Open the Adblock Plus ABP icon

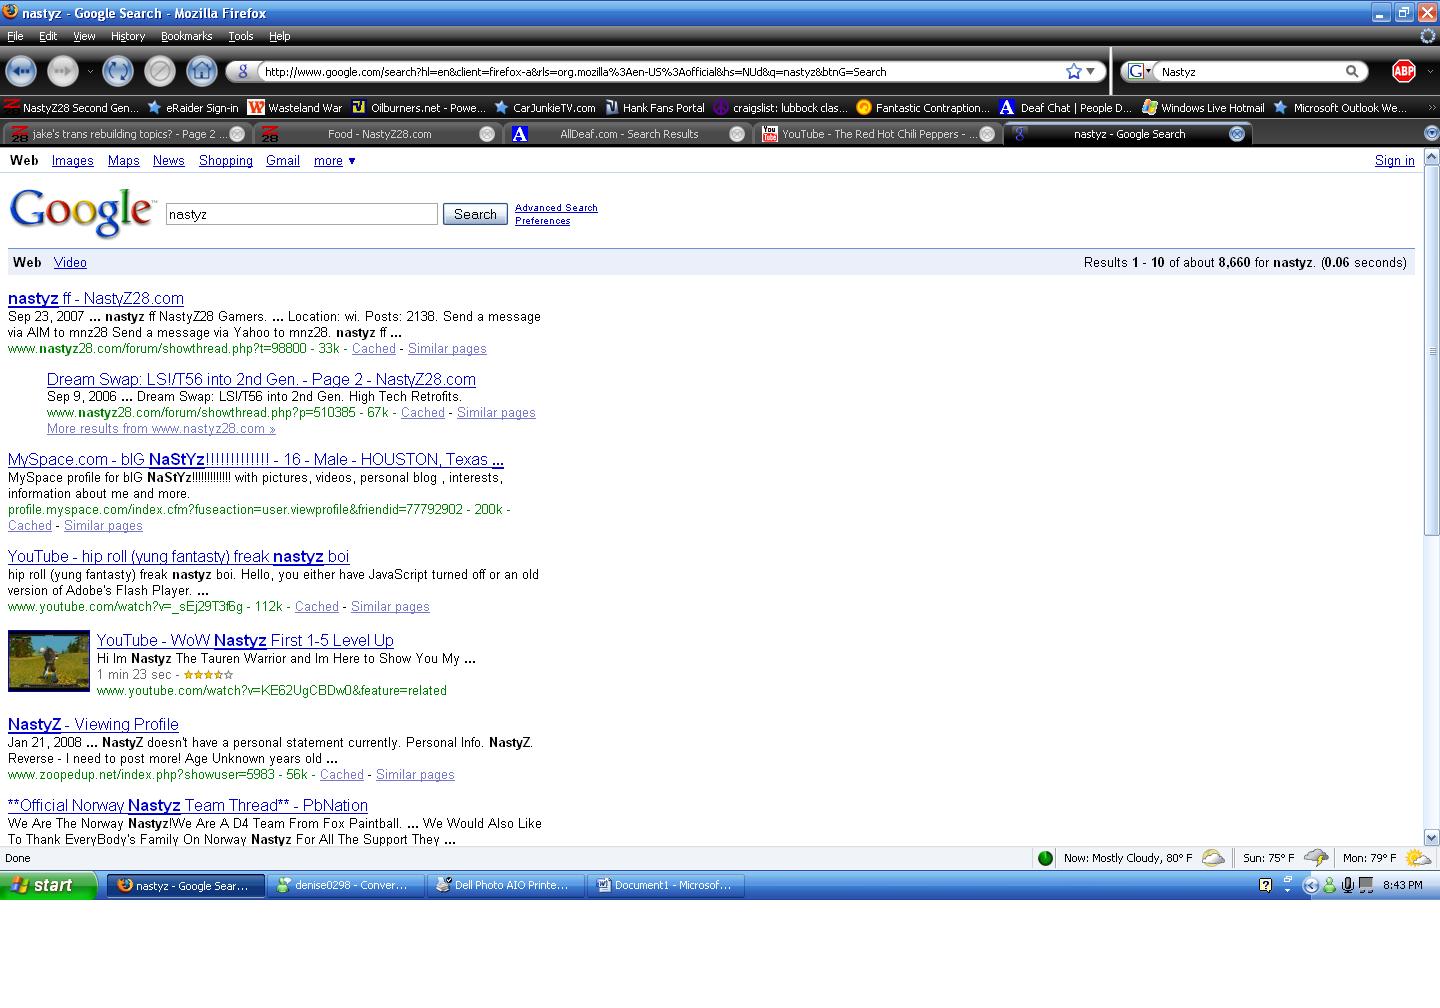1404,71
